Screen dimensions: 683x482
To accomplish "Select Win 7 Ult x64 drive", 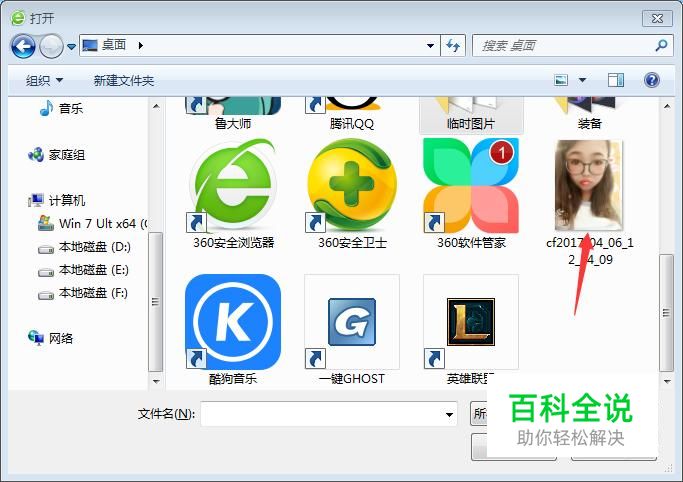I will click(93, 224).
